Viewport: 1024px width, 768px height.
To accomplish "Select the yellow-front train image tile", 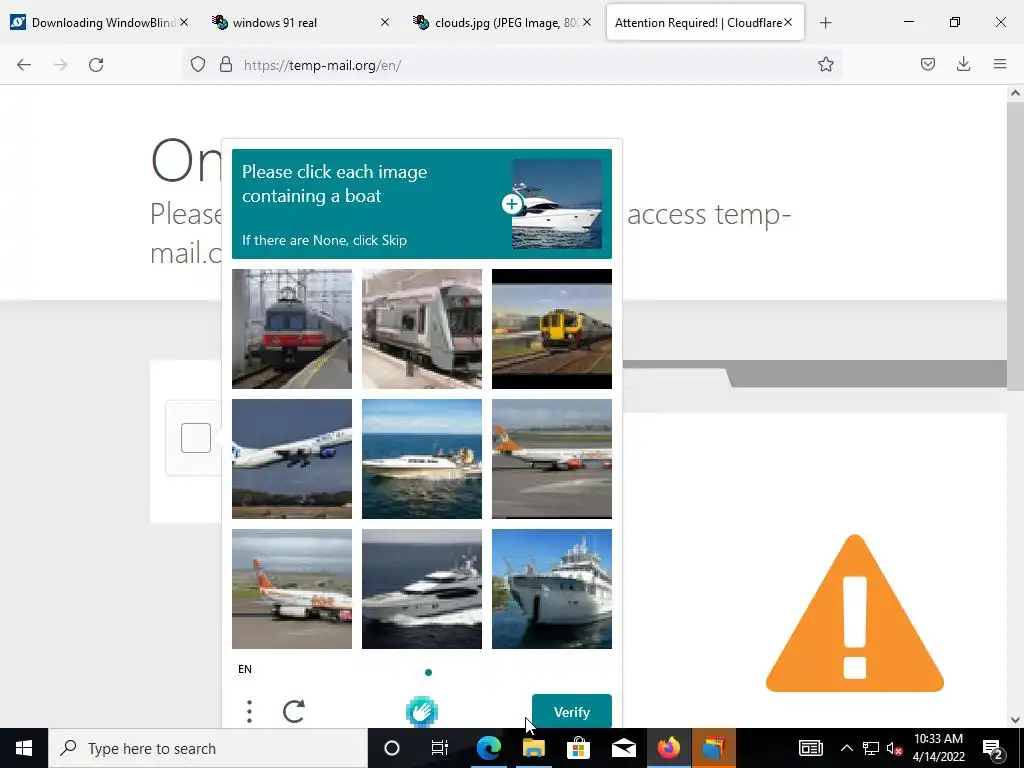I will click(x=552, y=328).
